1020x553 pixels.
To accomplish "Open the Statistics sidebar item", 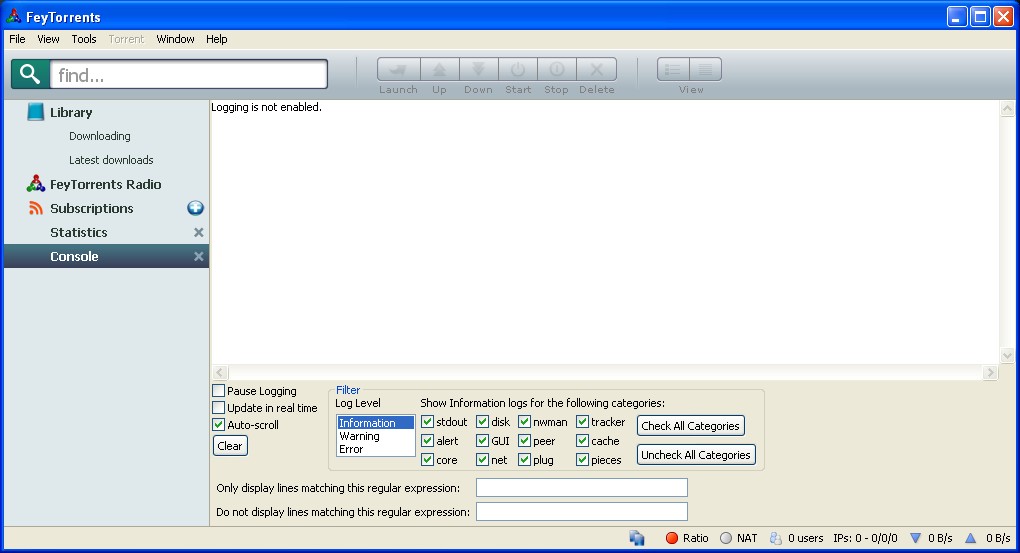I will coord(79,232).
